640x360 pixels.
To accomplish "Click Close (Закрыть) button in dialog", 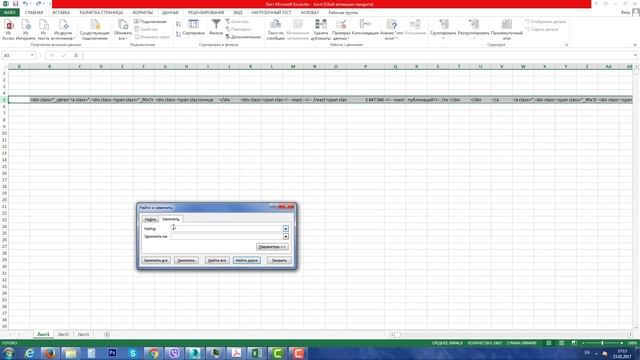I will pyautogui.click(x=279, y=260).
